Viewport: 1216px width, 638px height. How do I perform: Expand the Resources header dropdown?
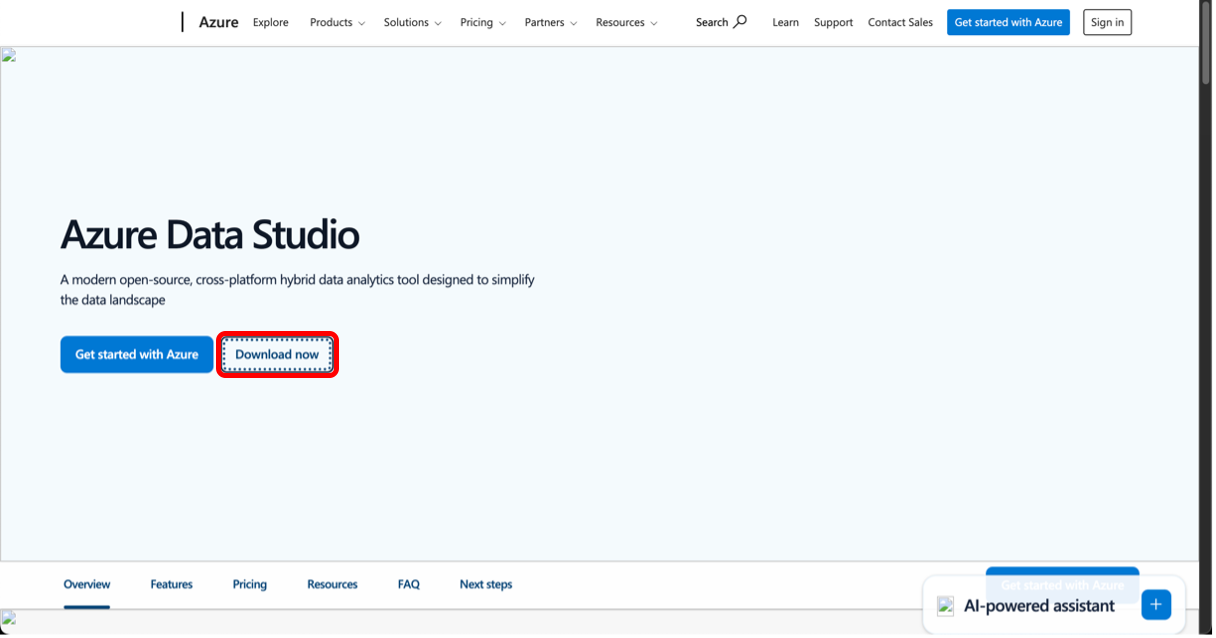tap(626, 22)
